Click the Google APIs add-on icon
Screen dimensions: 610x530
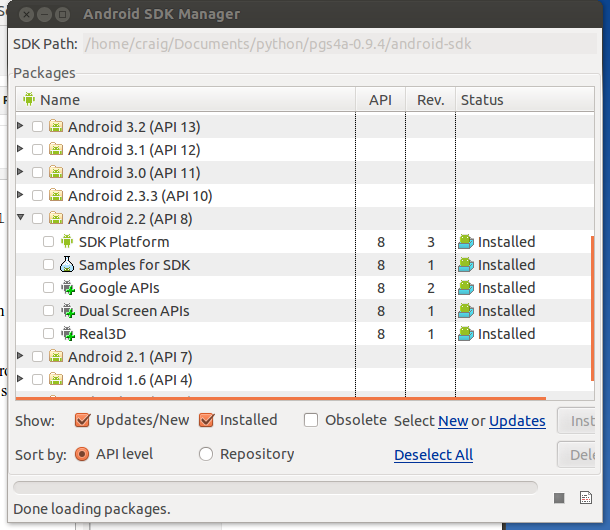tap(68, 288)
